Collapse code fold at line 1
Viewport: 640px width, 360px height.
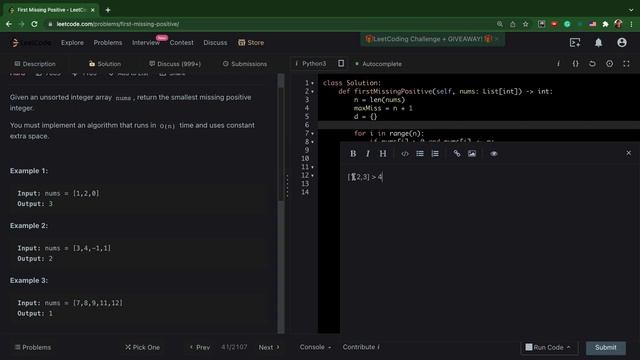313,83
